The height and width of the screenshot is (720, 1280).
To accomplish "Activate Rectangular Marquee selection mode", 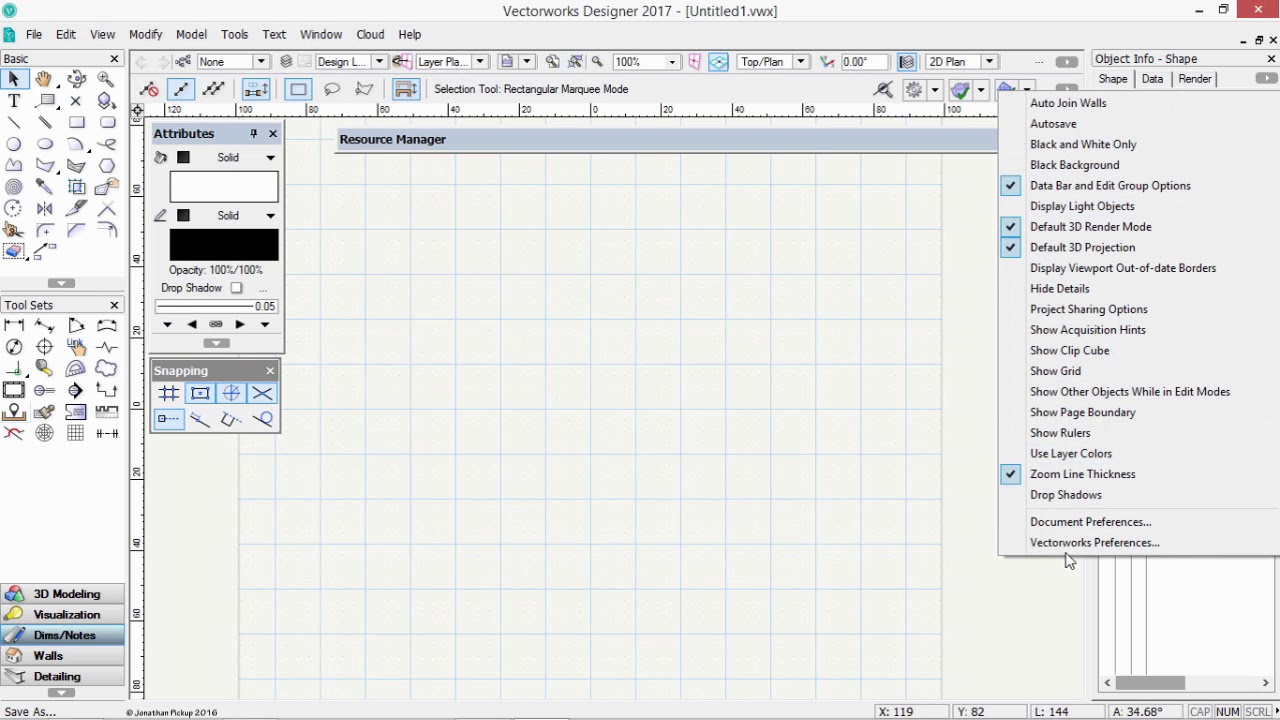I will pos(298,89).
